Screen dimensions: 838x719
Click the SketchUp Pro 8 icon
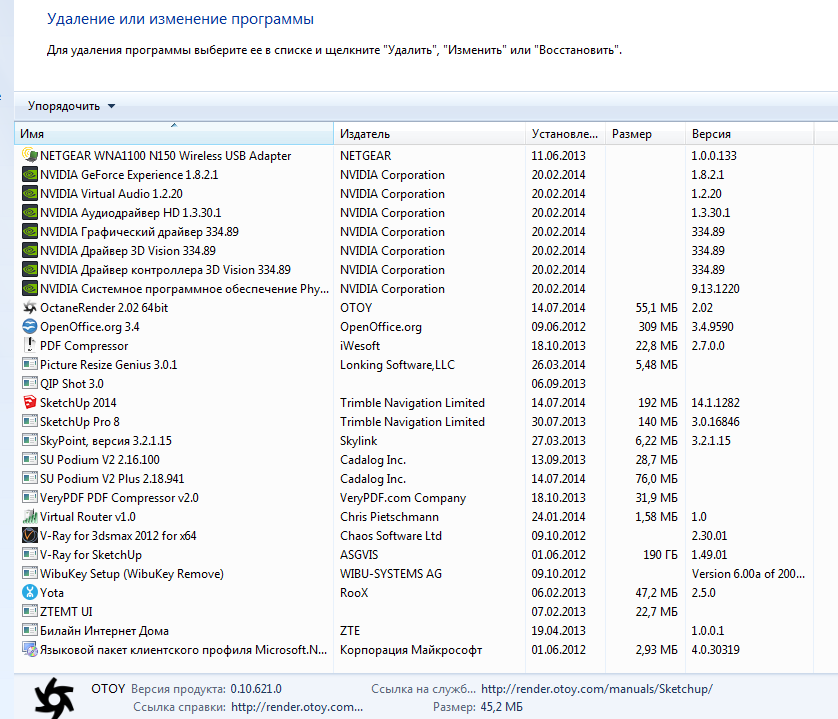(30, 421)
